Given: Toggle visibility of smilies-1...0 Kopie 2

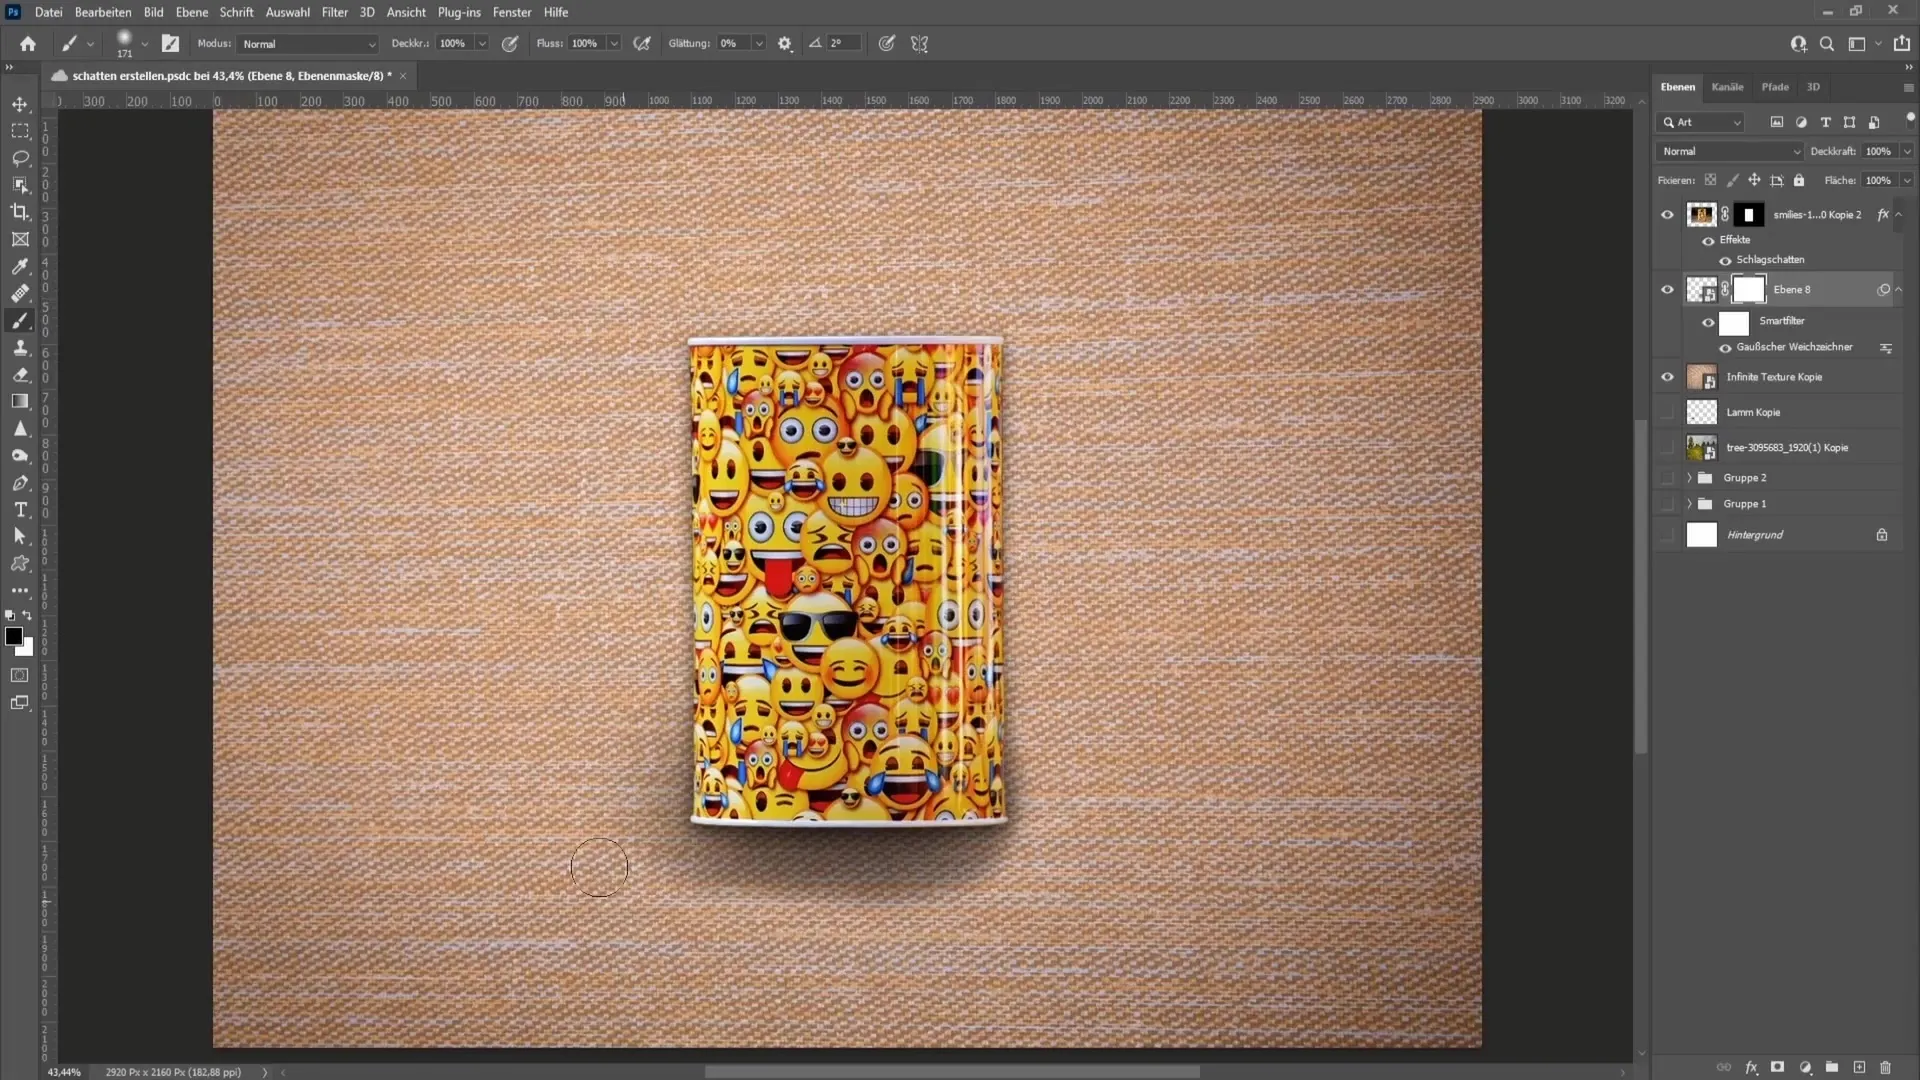Looking at the screenshot, I should click(1665, 214).
